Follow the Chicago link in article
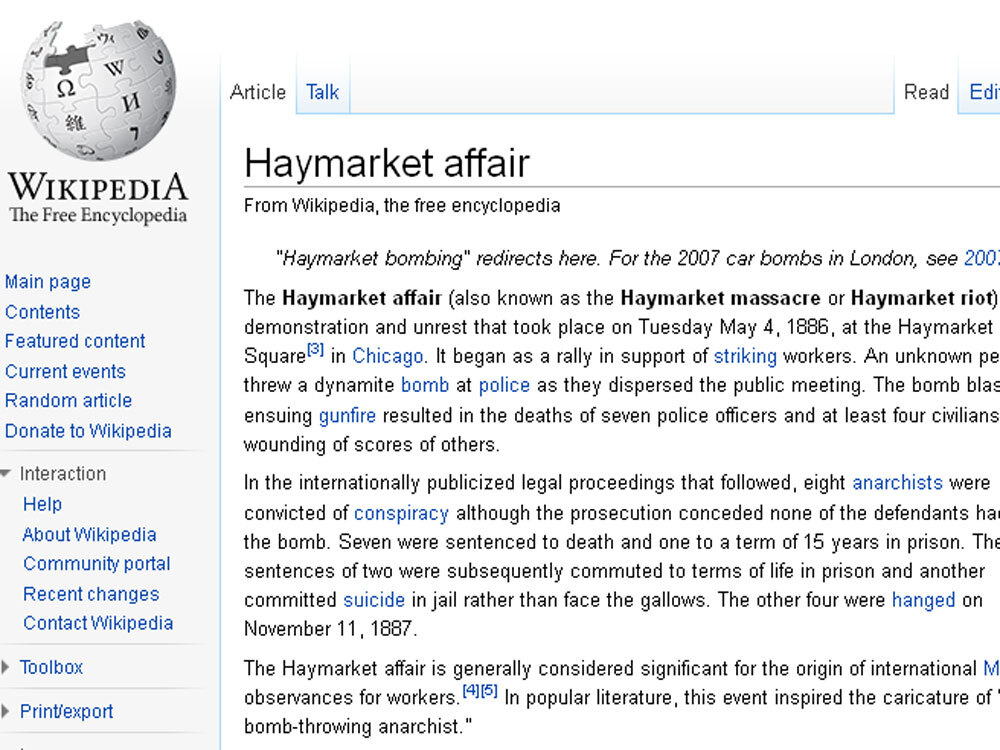Viewport: 1000px width, 750px height. (x=388, y=356)
